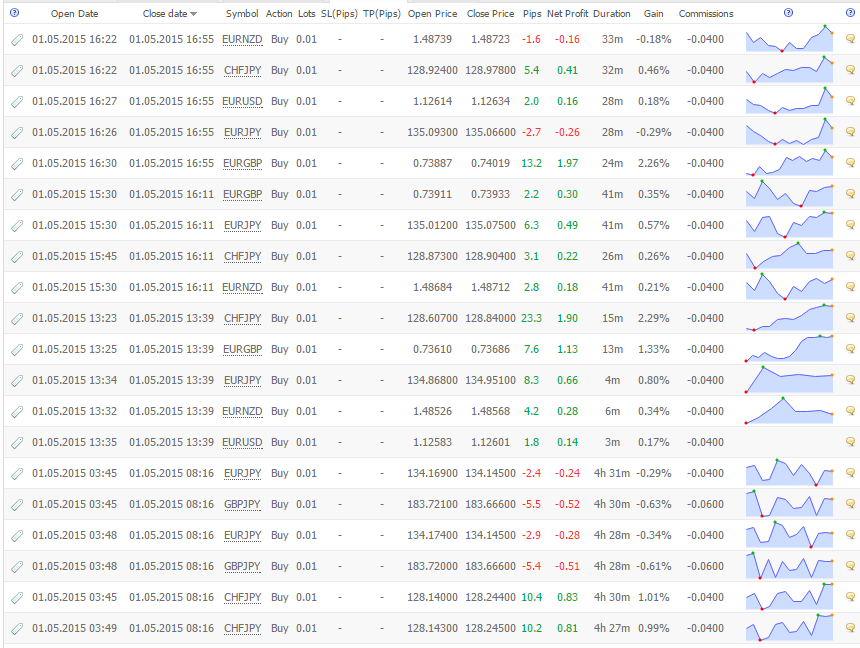Click the sort arrow next to Close date
The height and width of the screenshot is (648, 860).
[x=194, y=14]
